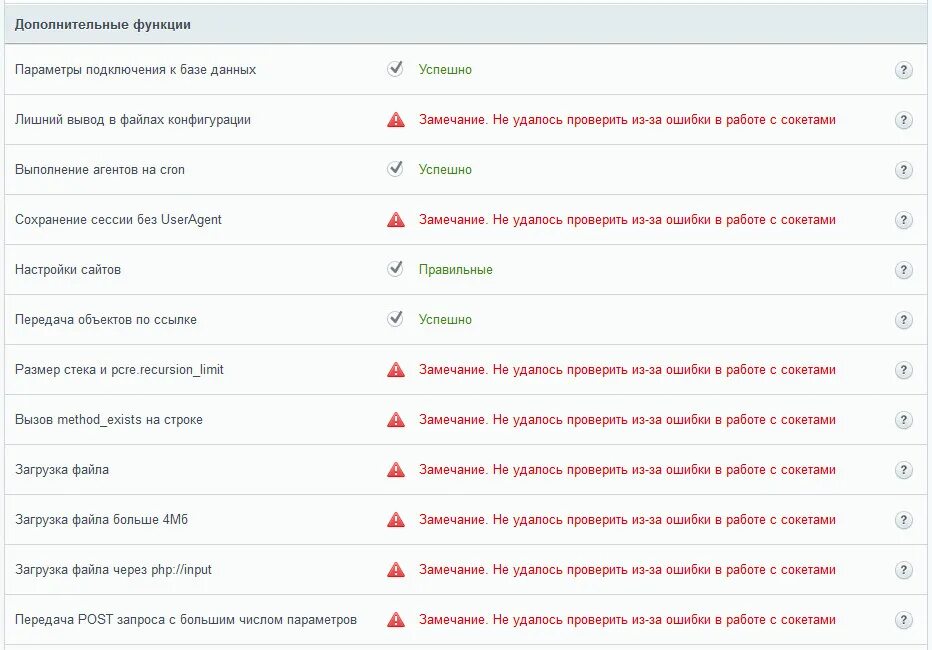Click help icon for Лишний вывод в файлах конфигурации
Screen dimensions: 932x650
click(x=903, y=120)
